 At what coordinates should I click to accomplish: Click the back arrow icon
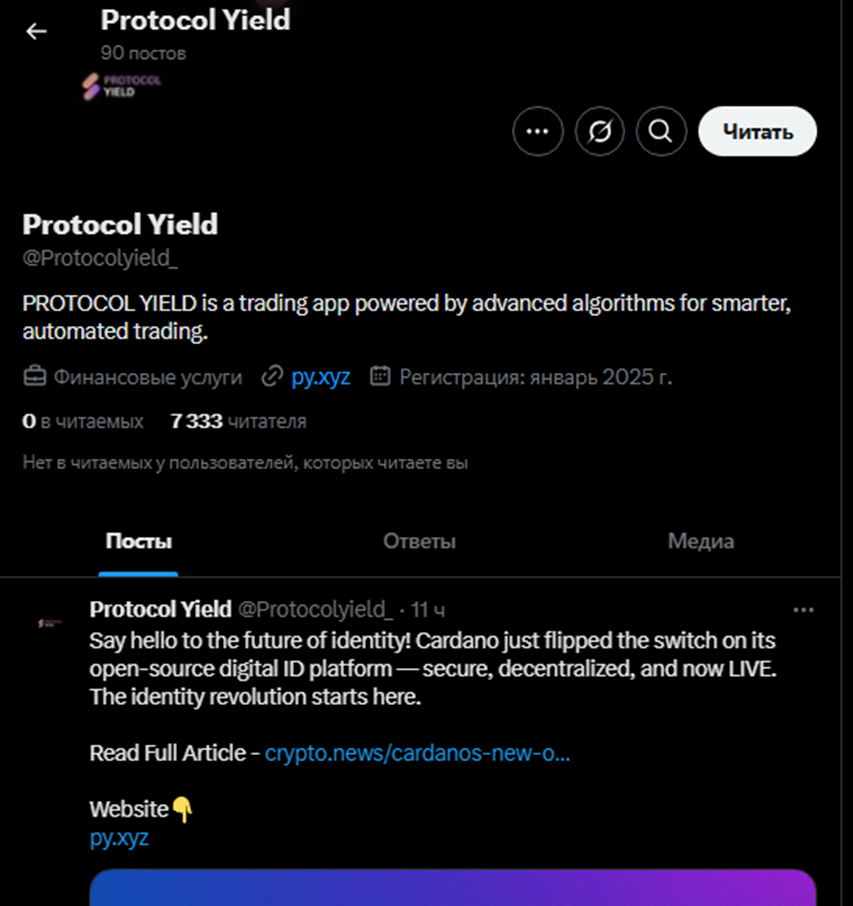pos(37,32)
